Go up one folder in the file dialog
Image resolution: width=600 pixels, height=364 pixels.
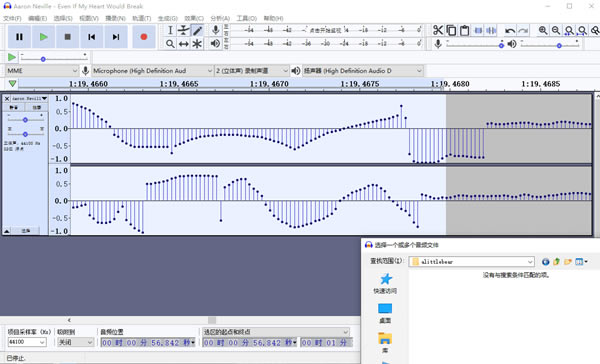[557, 262]
